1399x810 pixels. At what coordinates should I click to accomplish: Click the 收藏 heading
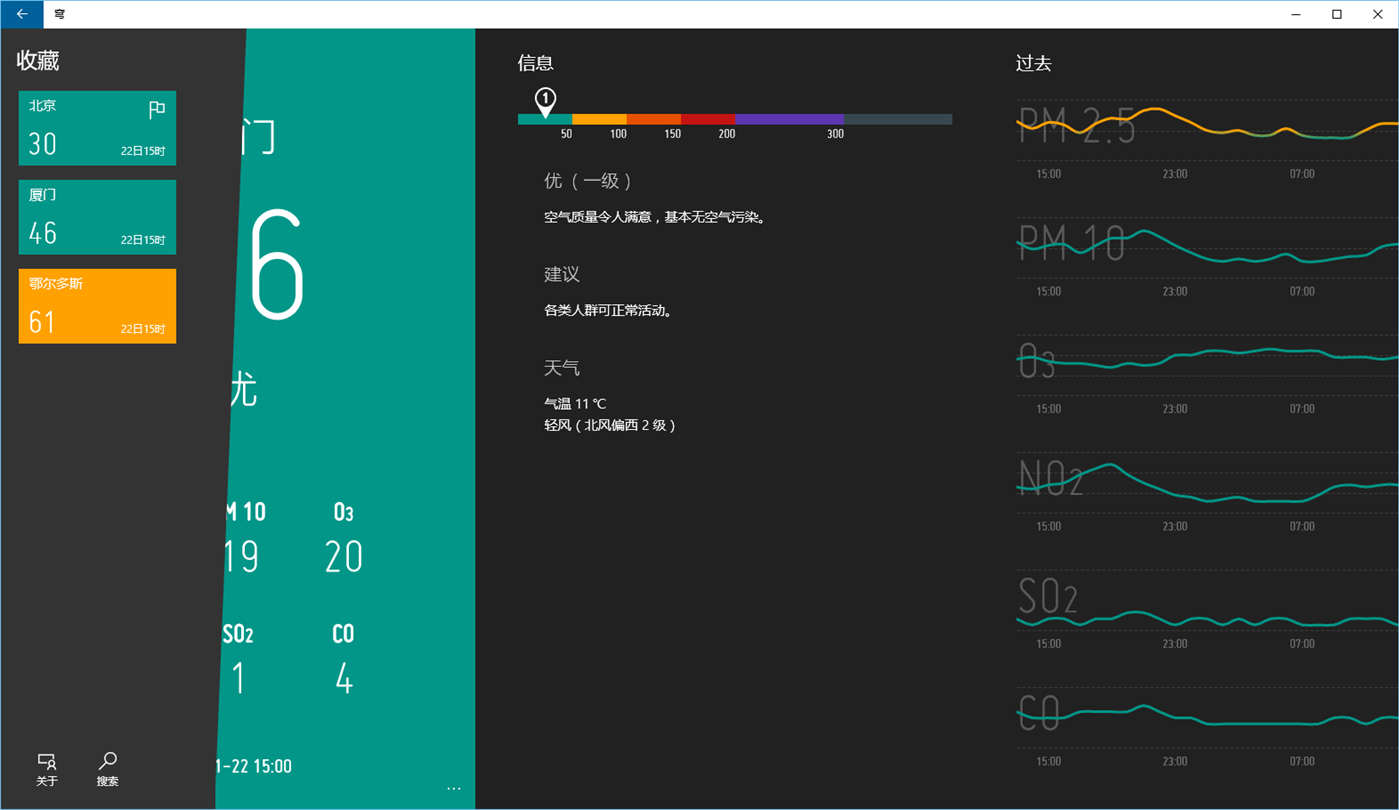[x=38, y=61]
